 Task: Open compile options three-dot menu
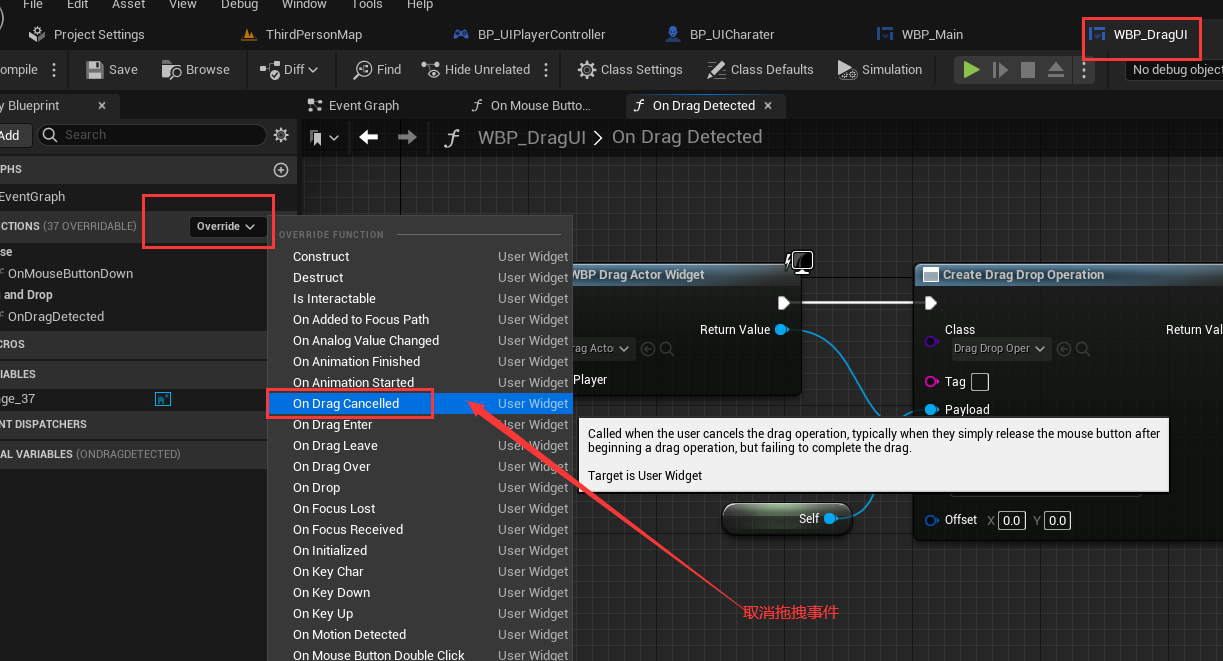click(54, 70)
